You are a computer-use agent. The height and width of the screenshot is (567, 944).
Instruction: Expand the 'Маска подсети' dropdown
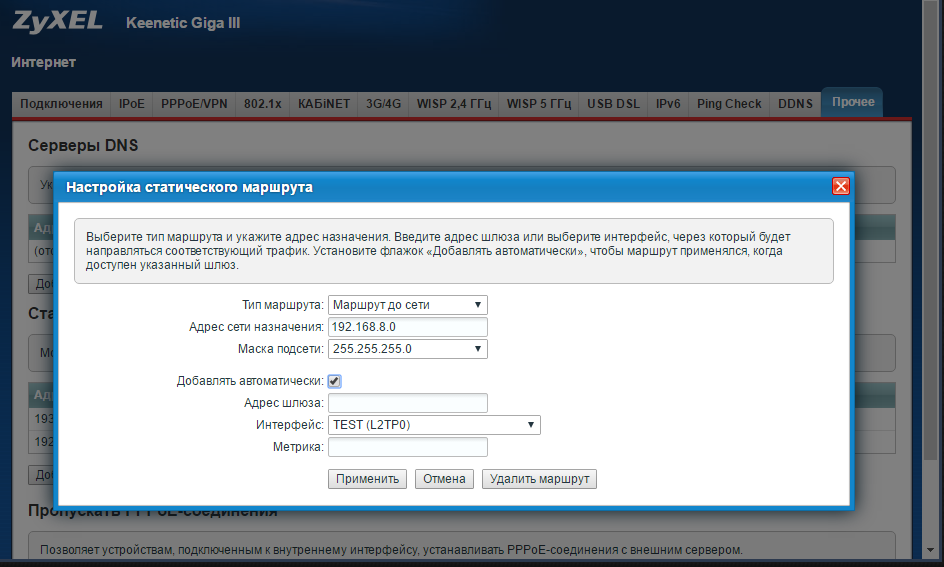tap(407, 349)
